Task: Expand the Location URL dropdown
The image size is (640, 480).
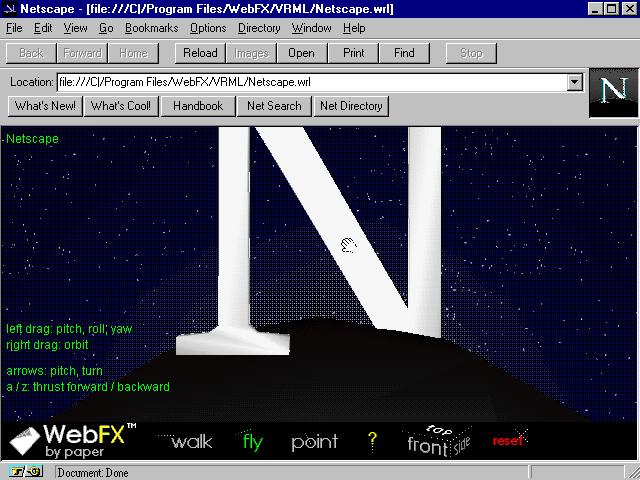Action: point(575,82)
